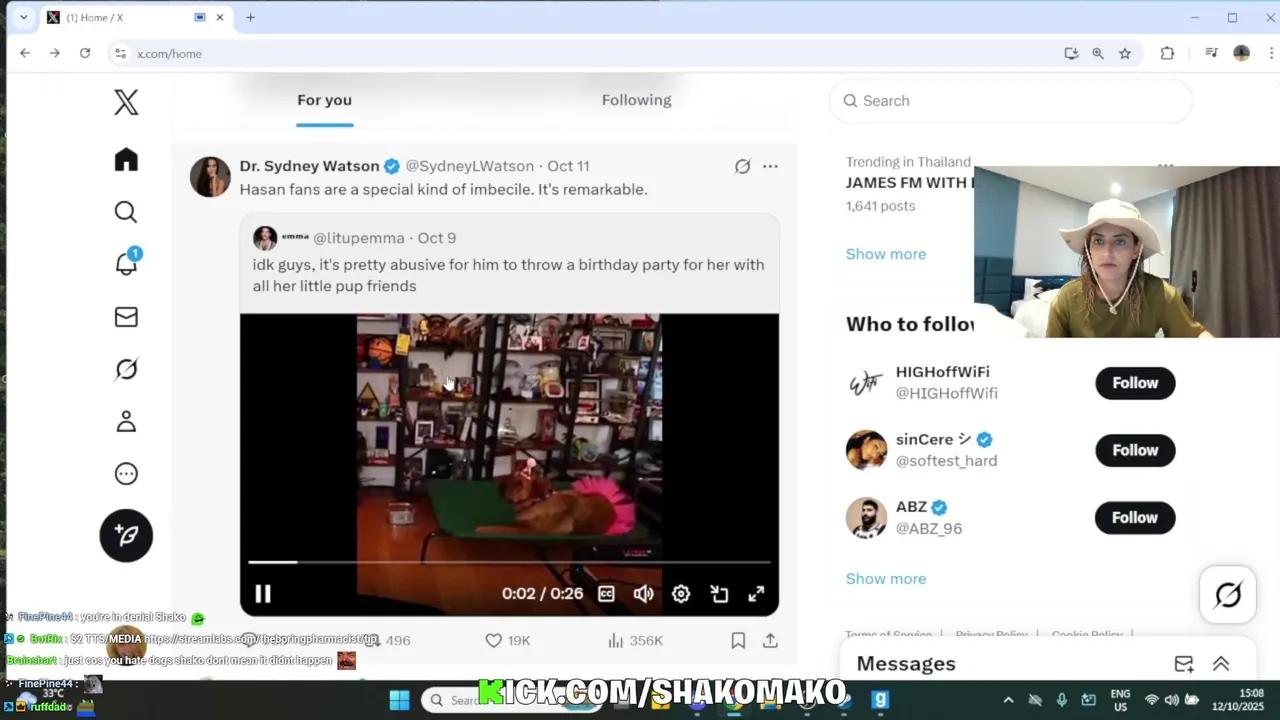Go to Home via house icon
The height and width of the screenshot is (720, 1280).
[126, 160]
